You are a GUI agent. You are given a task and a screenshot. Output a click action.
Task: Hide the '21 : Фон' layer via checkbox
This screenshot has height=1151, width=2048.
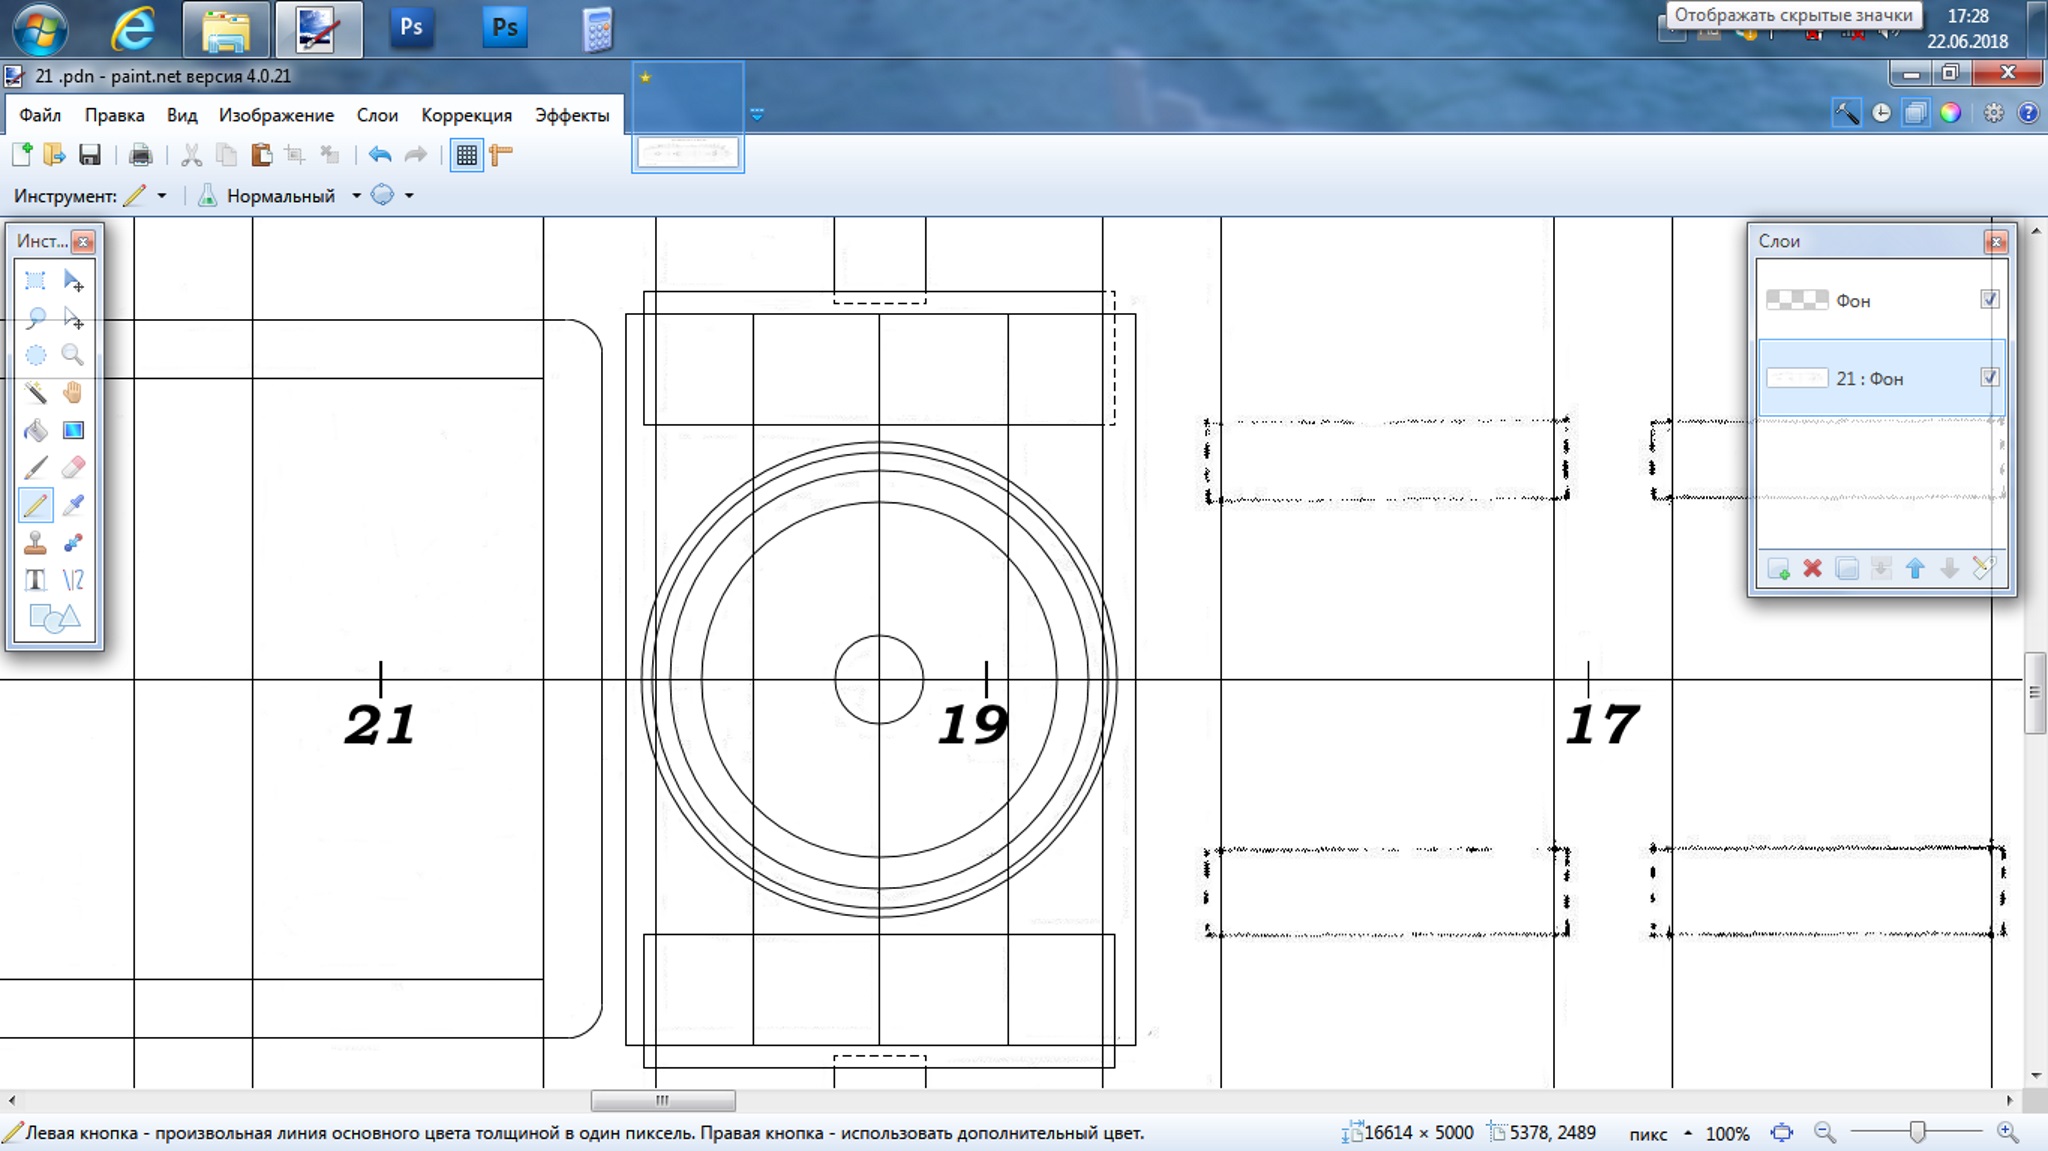1989,377
